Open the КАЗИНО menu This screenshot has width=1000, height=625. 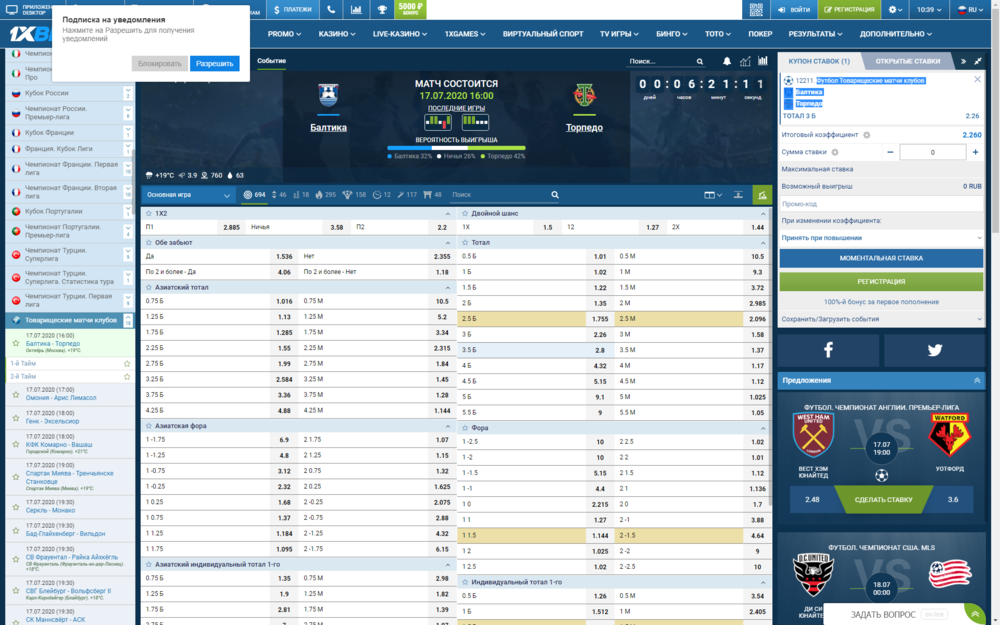click(x=337, y=34)
